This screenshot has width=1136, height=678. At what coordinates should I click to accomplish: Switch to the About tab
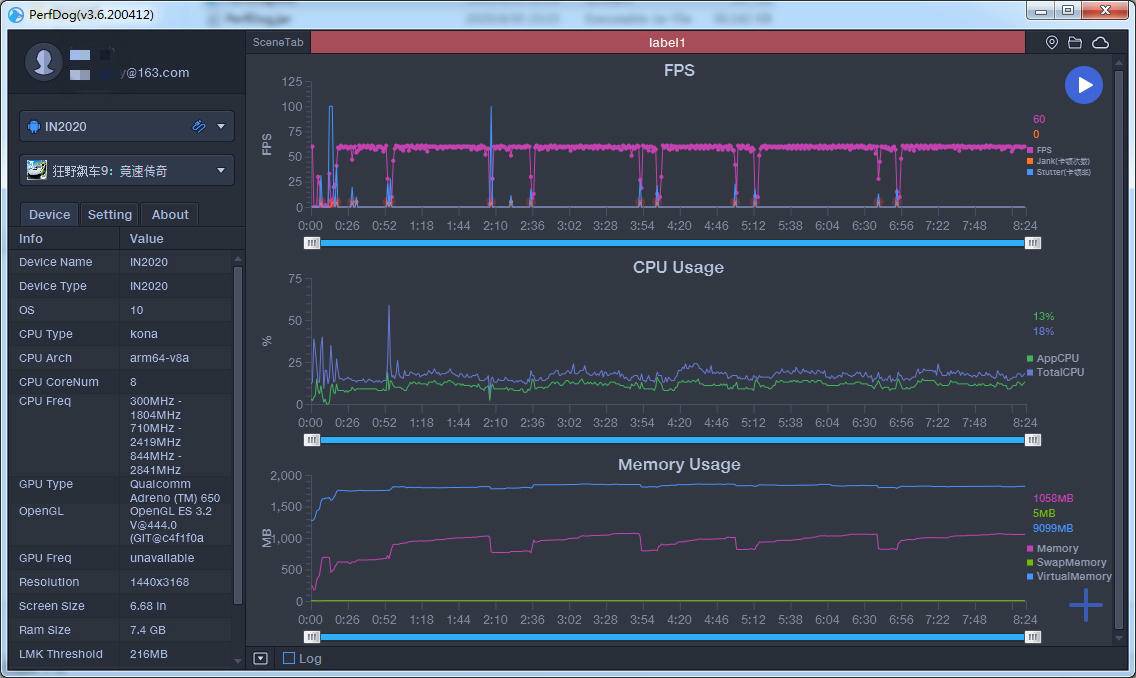[x=170, y=214]
